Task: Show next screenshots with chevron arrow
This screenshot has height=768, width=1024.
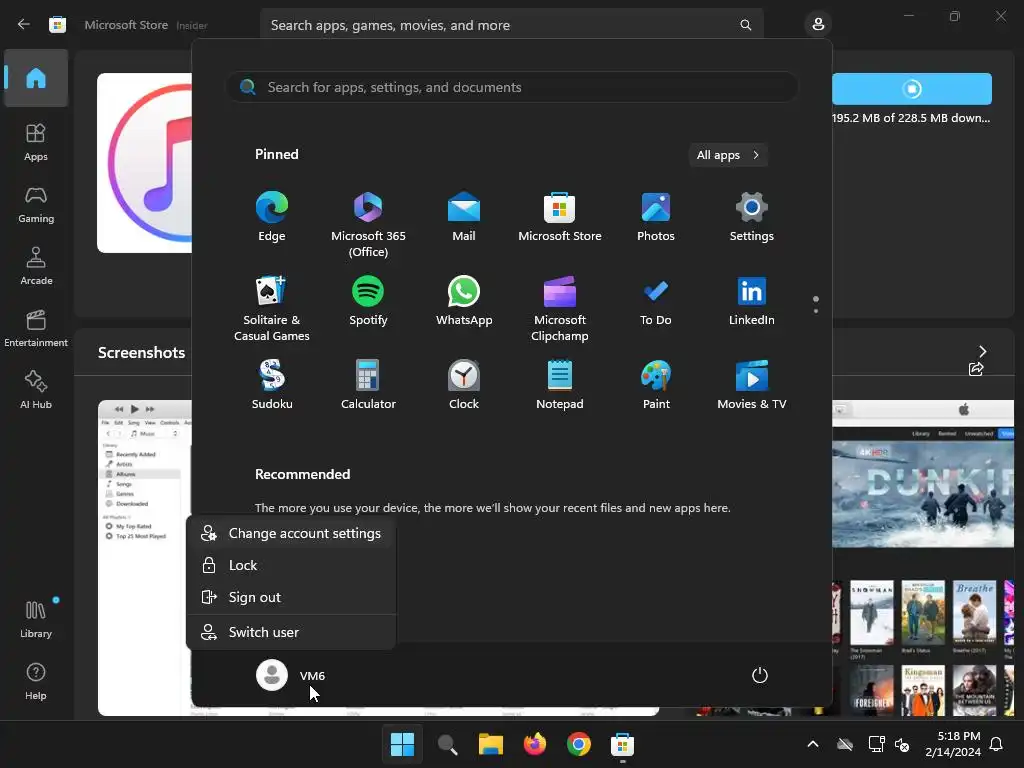Action: coord(982,351)
